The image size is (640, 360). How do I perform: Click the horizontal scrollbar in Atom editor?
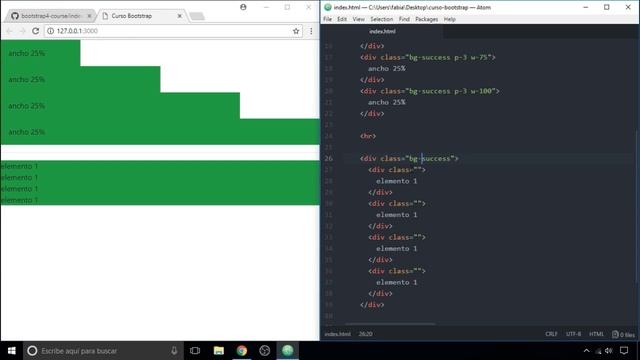pyautogui.click(x=390, y=324)
